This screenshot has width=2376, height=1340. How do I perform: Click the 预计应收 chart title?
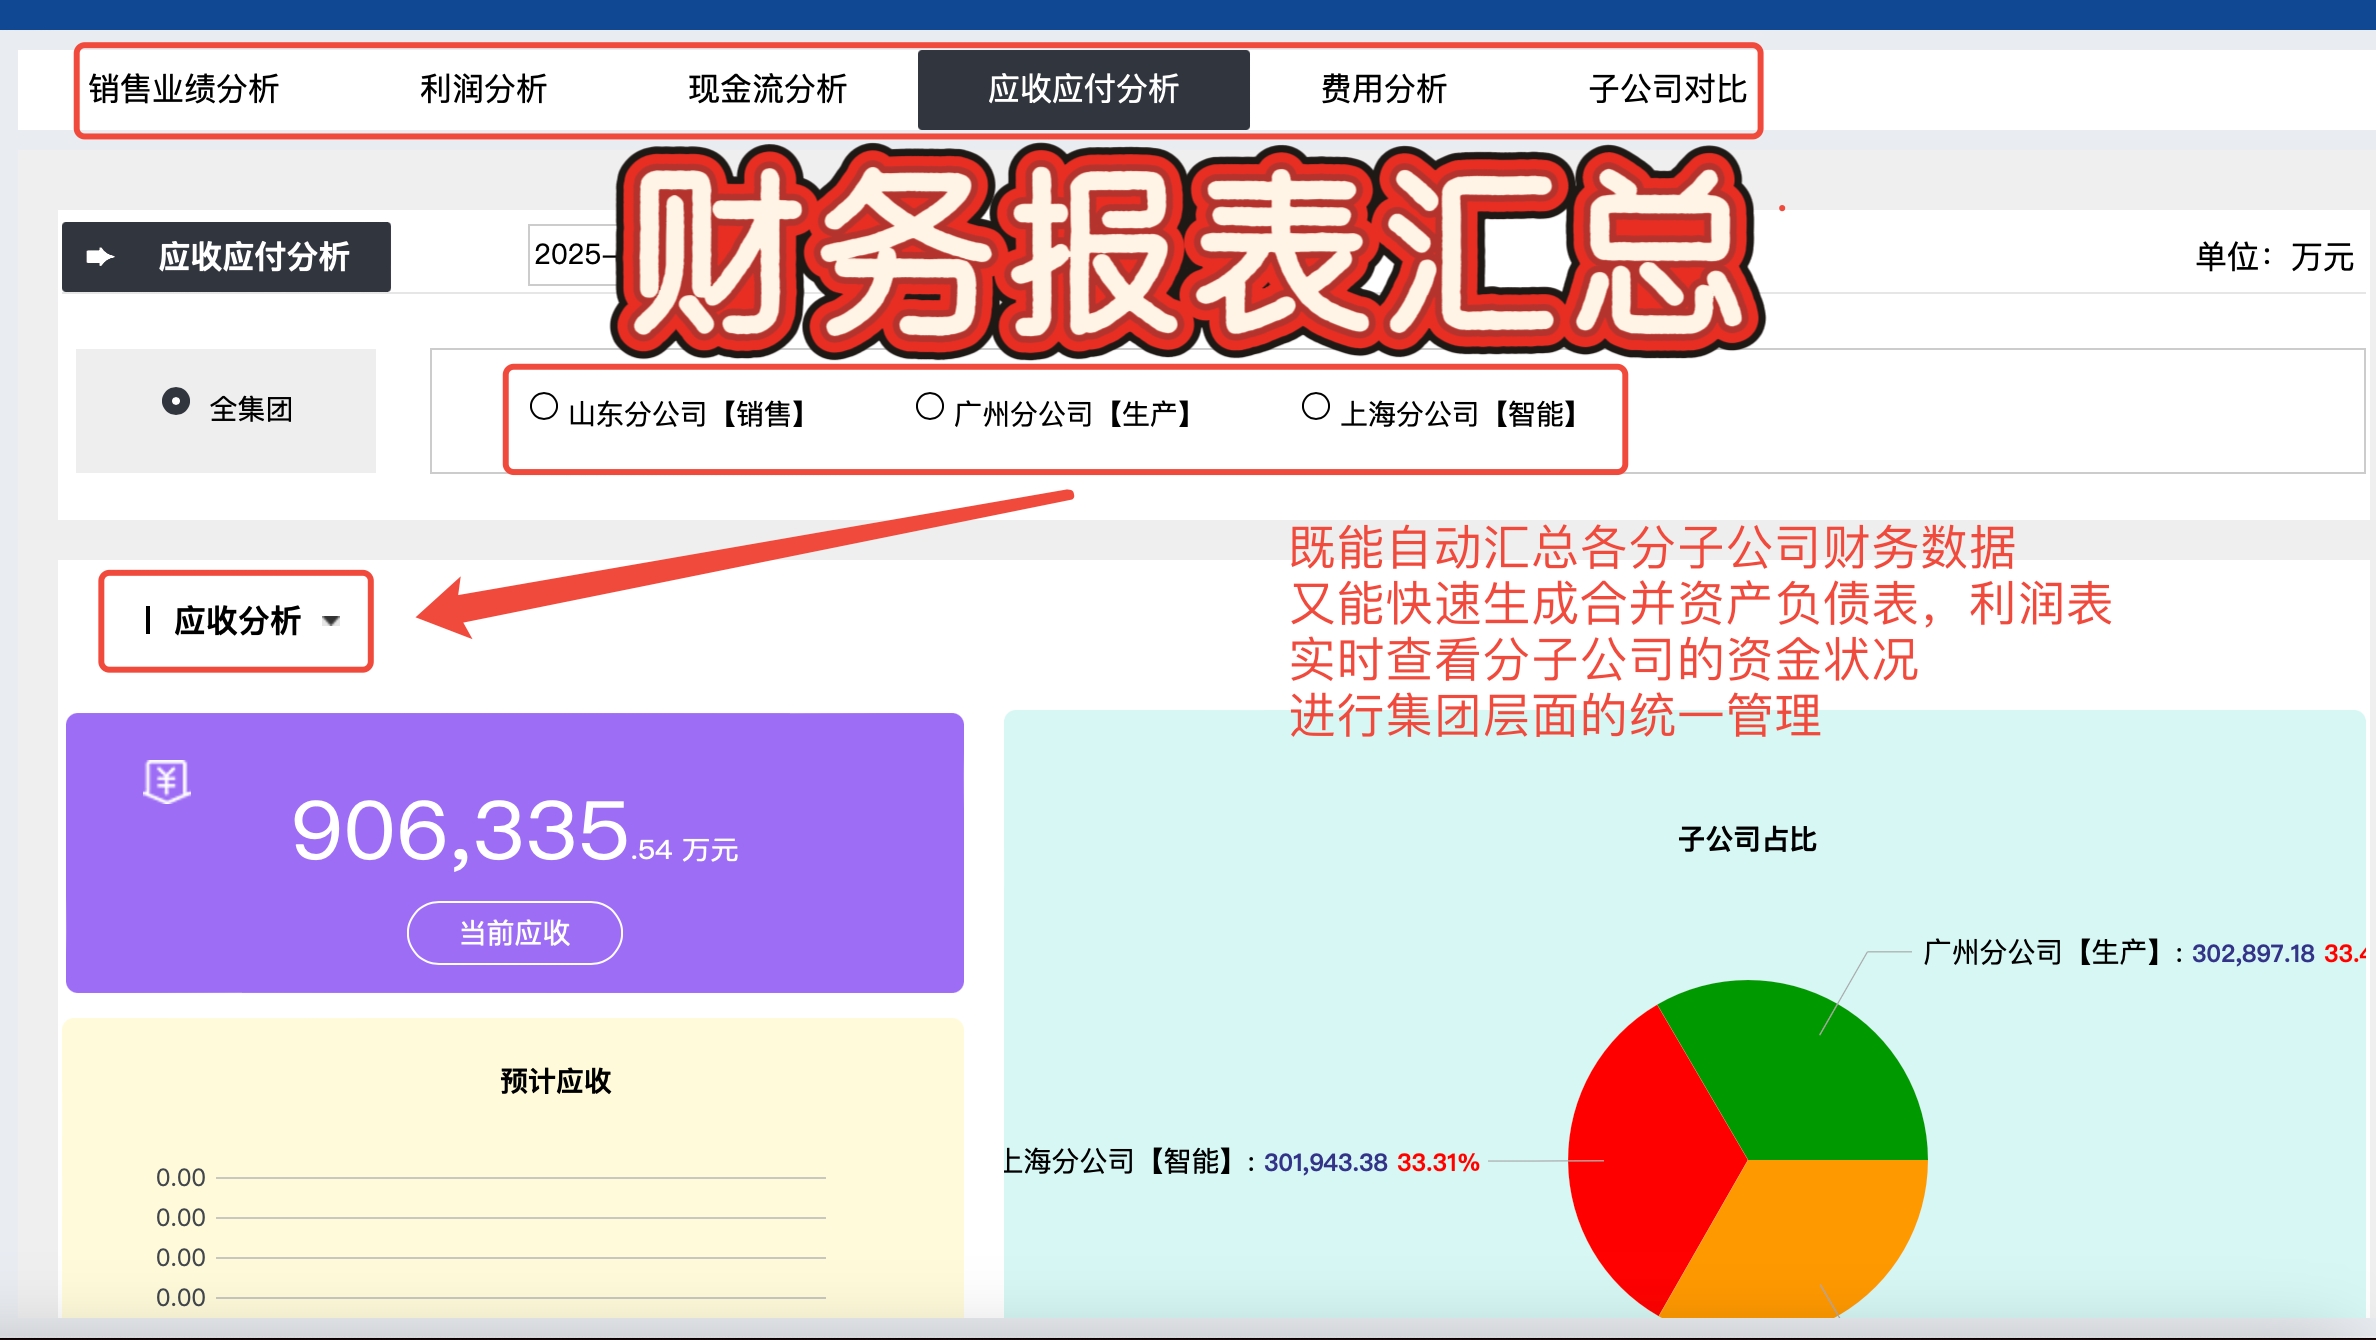[x=556, y=1081]
